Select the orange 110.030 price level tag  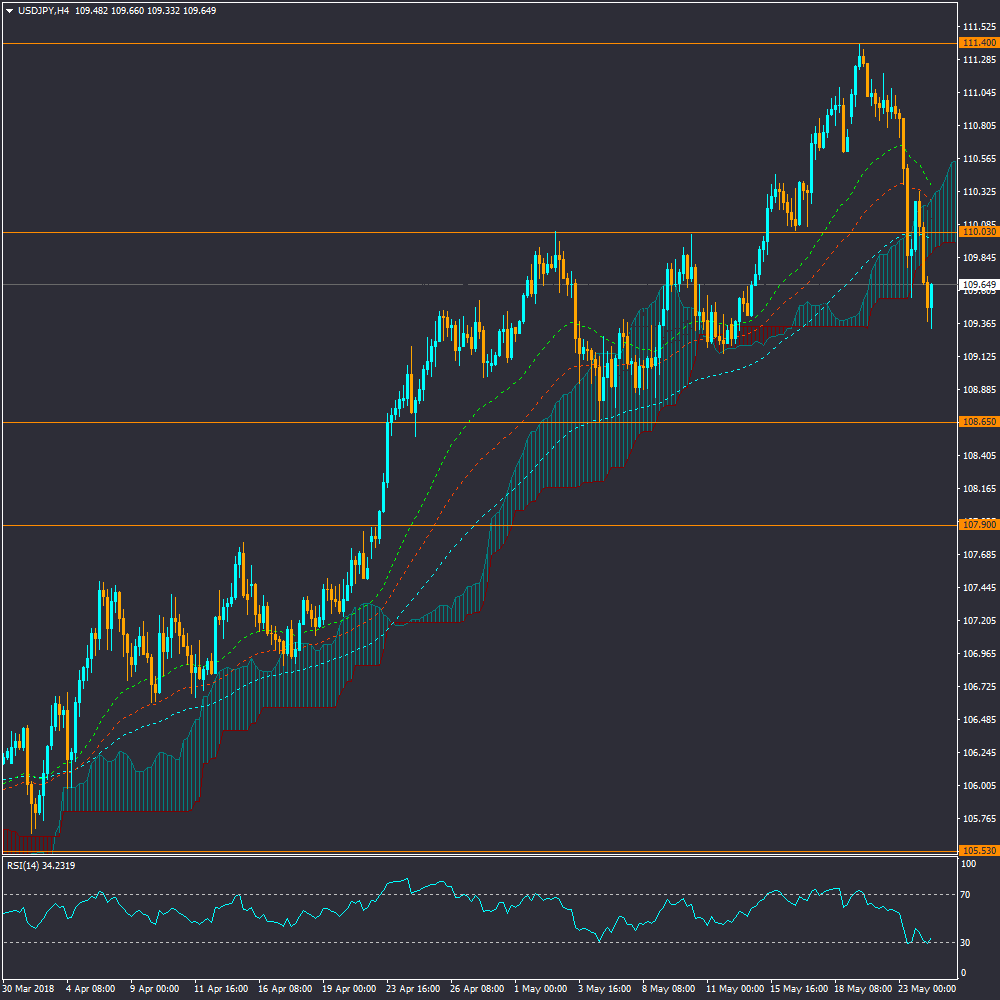[x=977, y=232]
